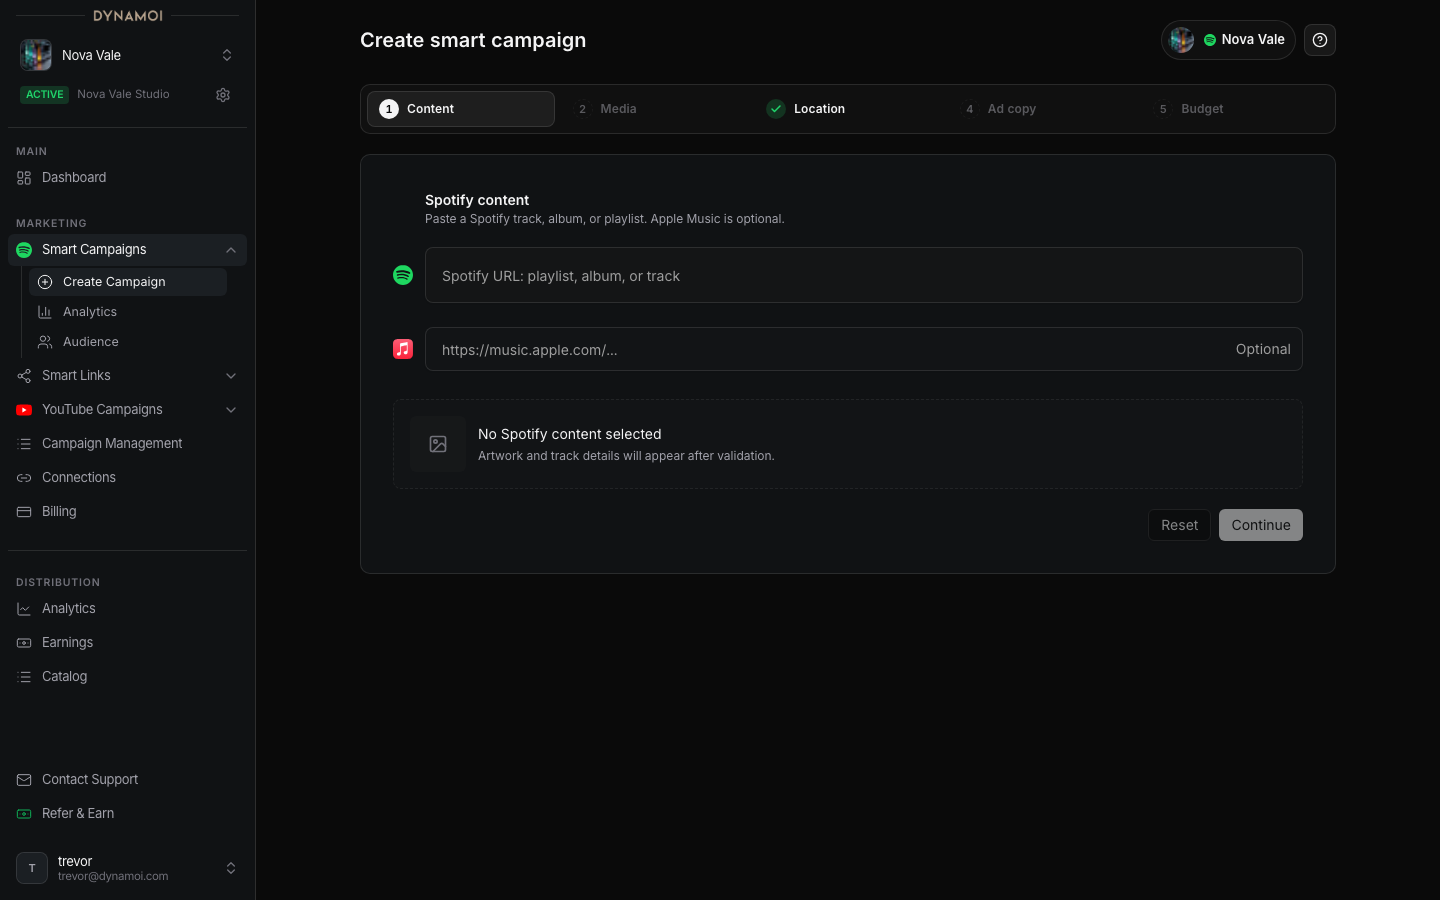Click the green checkmark on Location step
This screenshot has width=1440, height=900.
point(776,109)
